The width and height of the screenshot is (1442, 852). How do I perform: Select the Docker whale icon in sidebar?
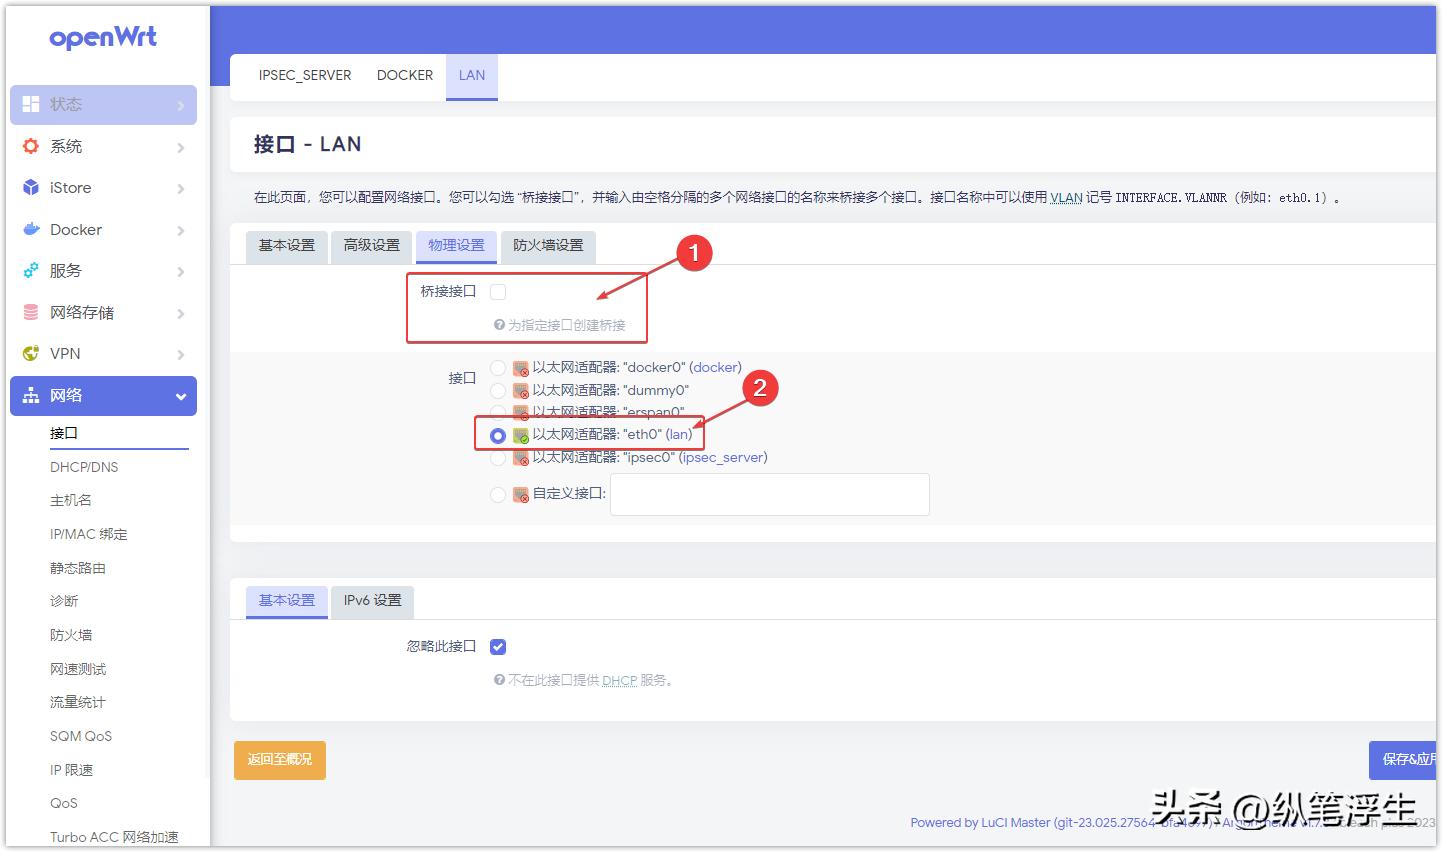(x=30, y=229)
